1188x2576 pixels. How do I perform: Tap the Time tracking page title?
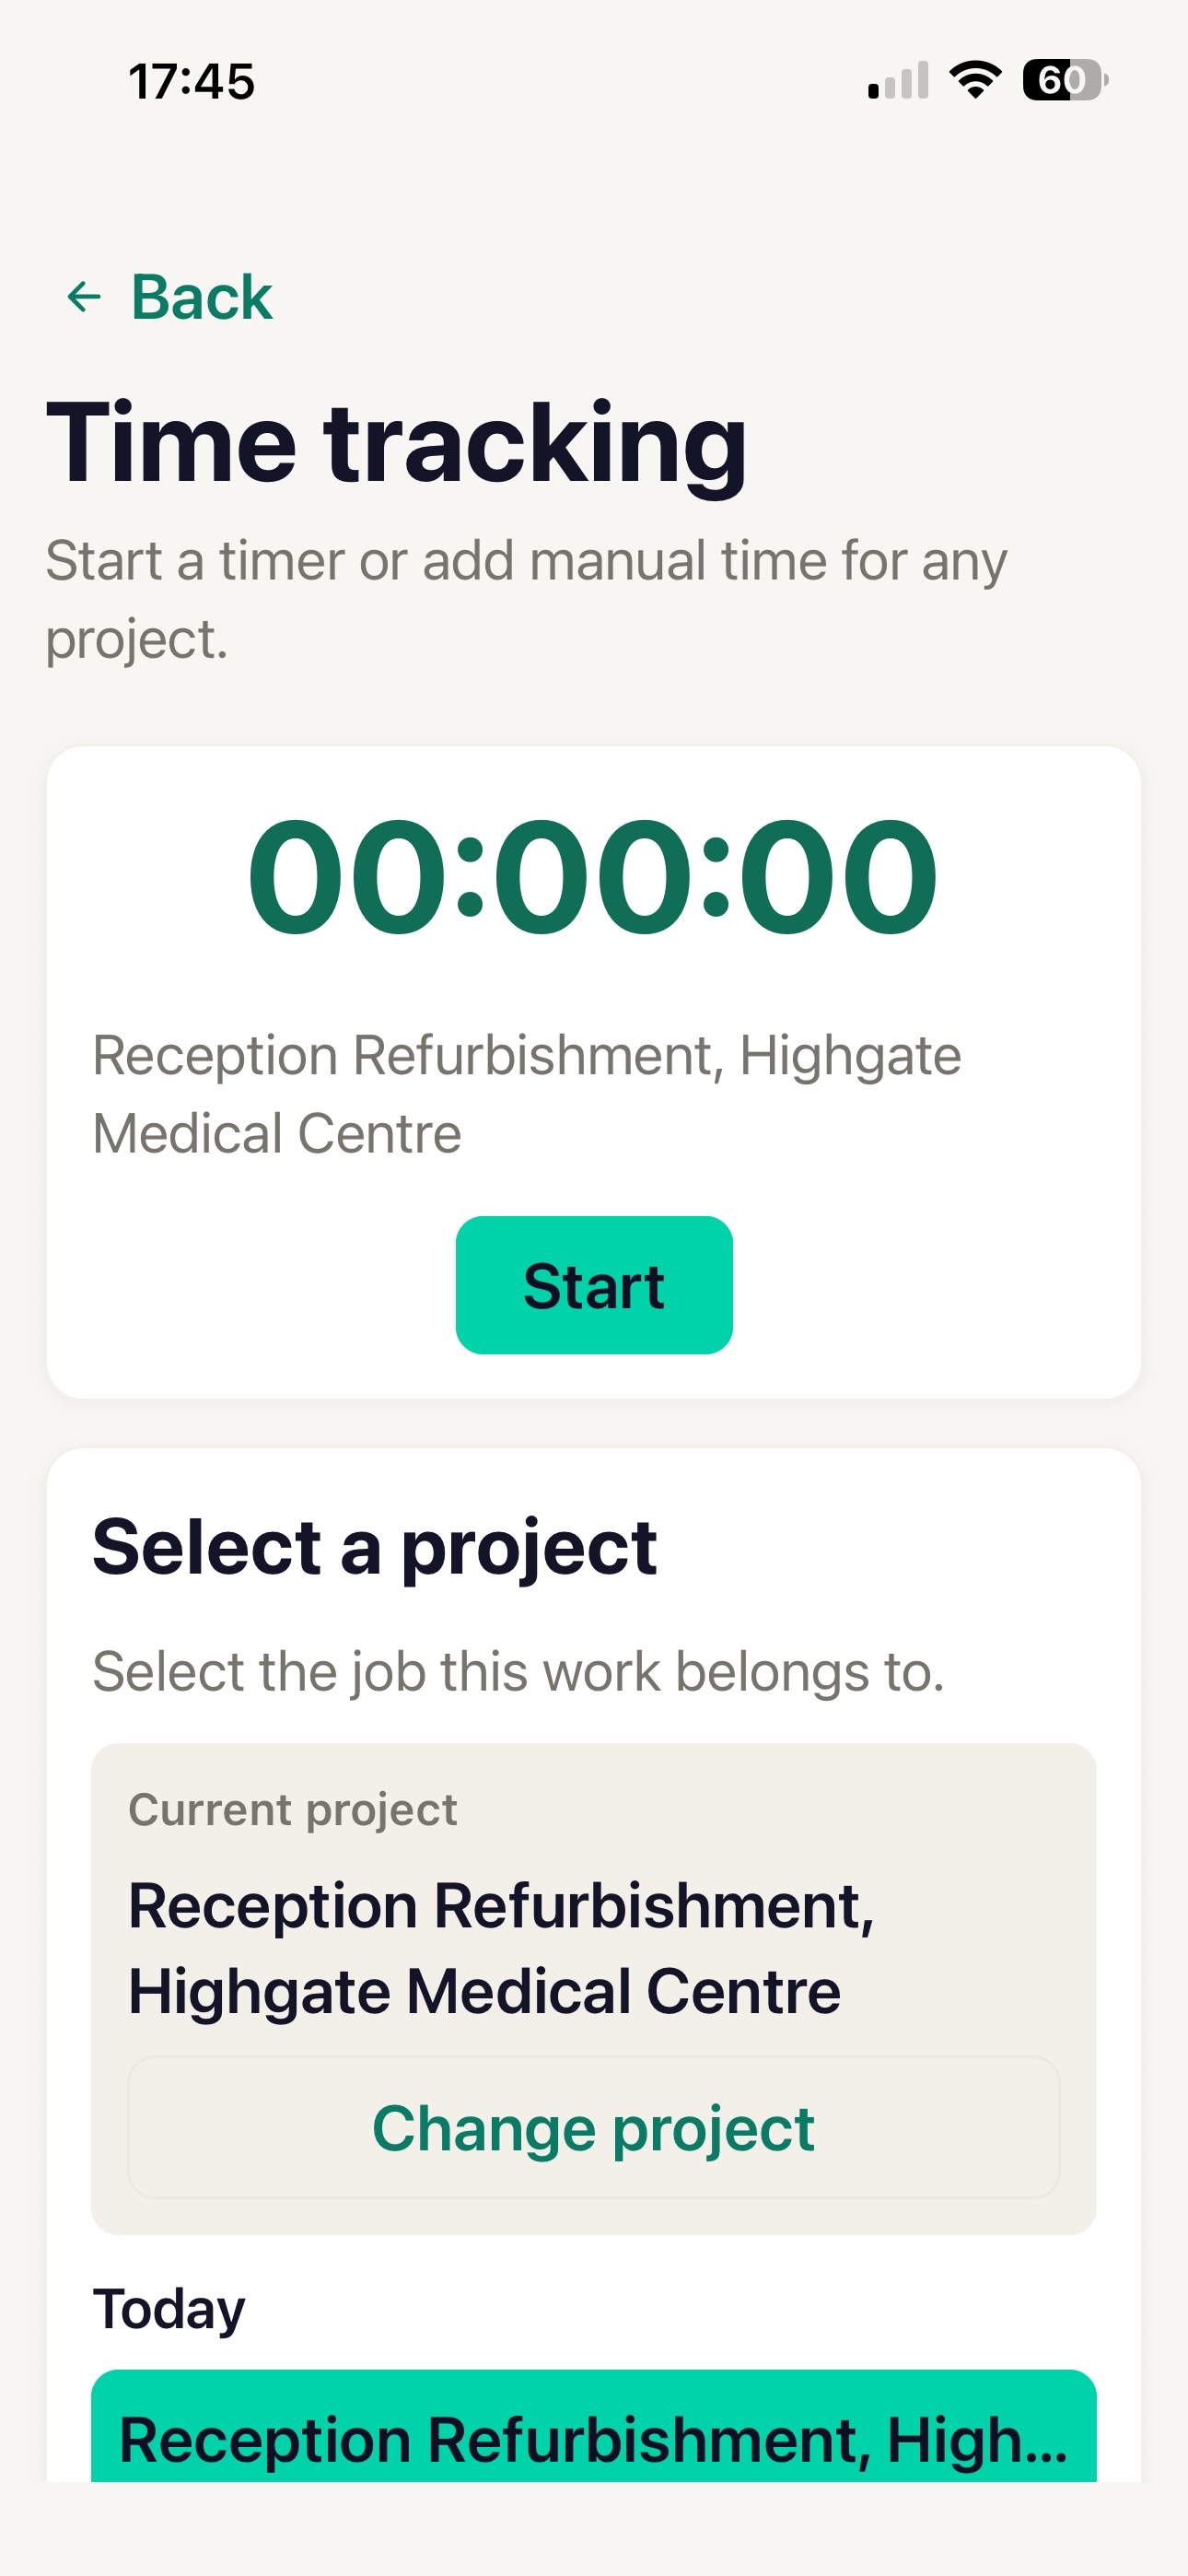397,442
